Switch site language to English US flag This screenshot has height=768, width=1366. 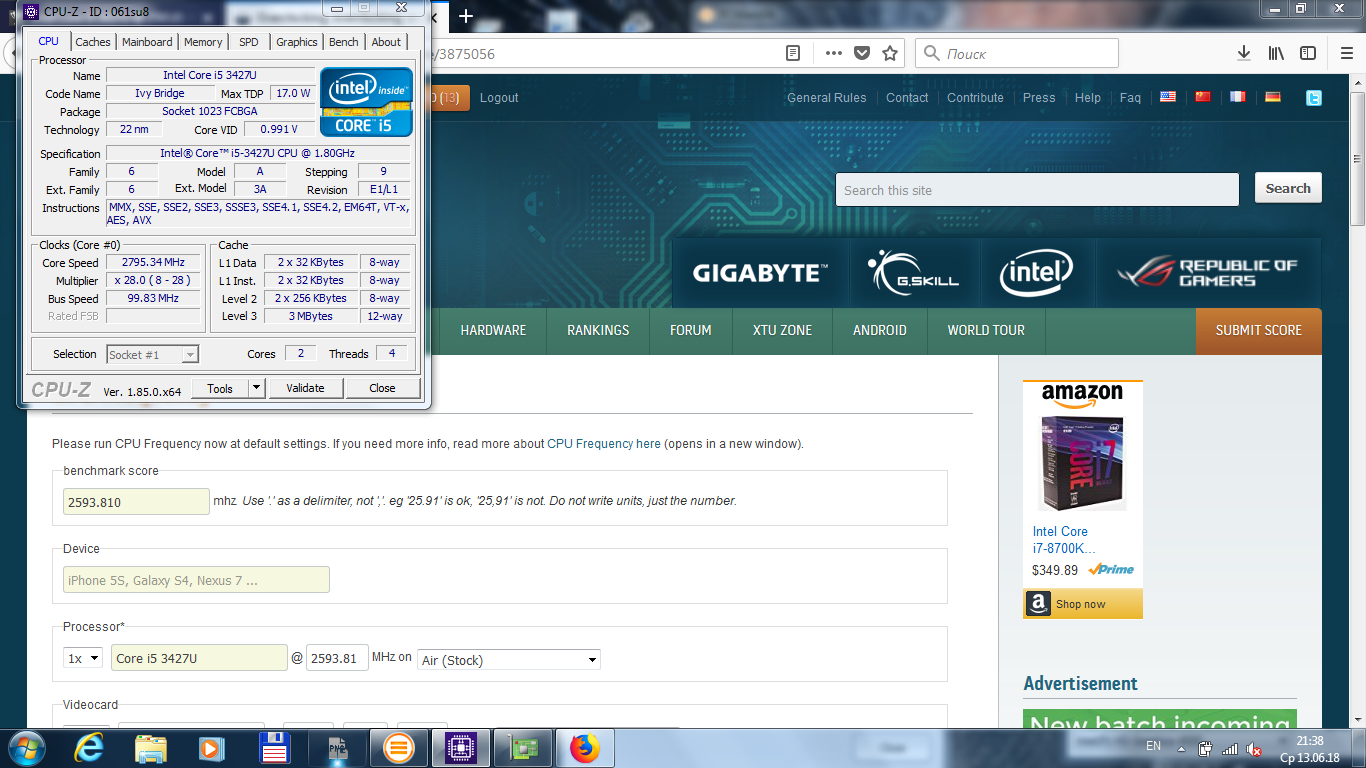click(x=1168, y=97)
